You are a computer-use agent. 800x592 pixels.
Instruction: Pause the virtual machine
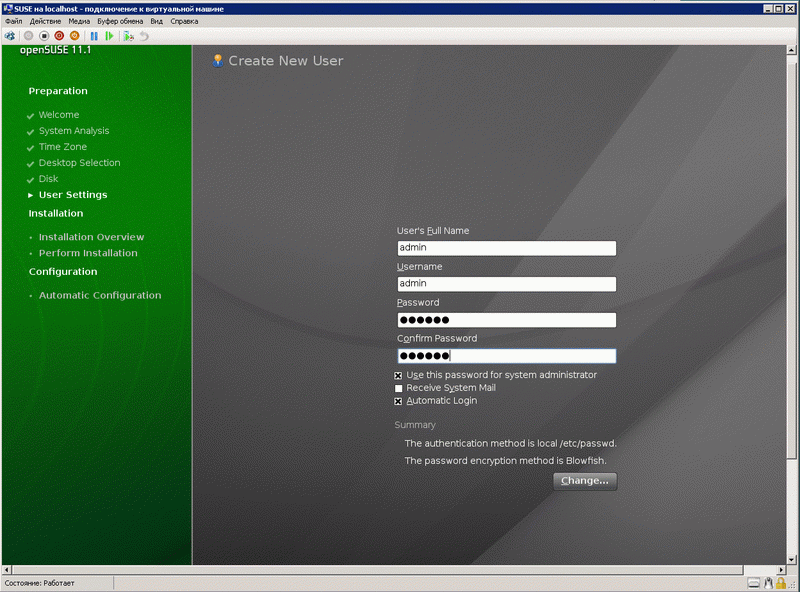coord(94,36)
